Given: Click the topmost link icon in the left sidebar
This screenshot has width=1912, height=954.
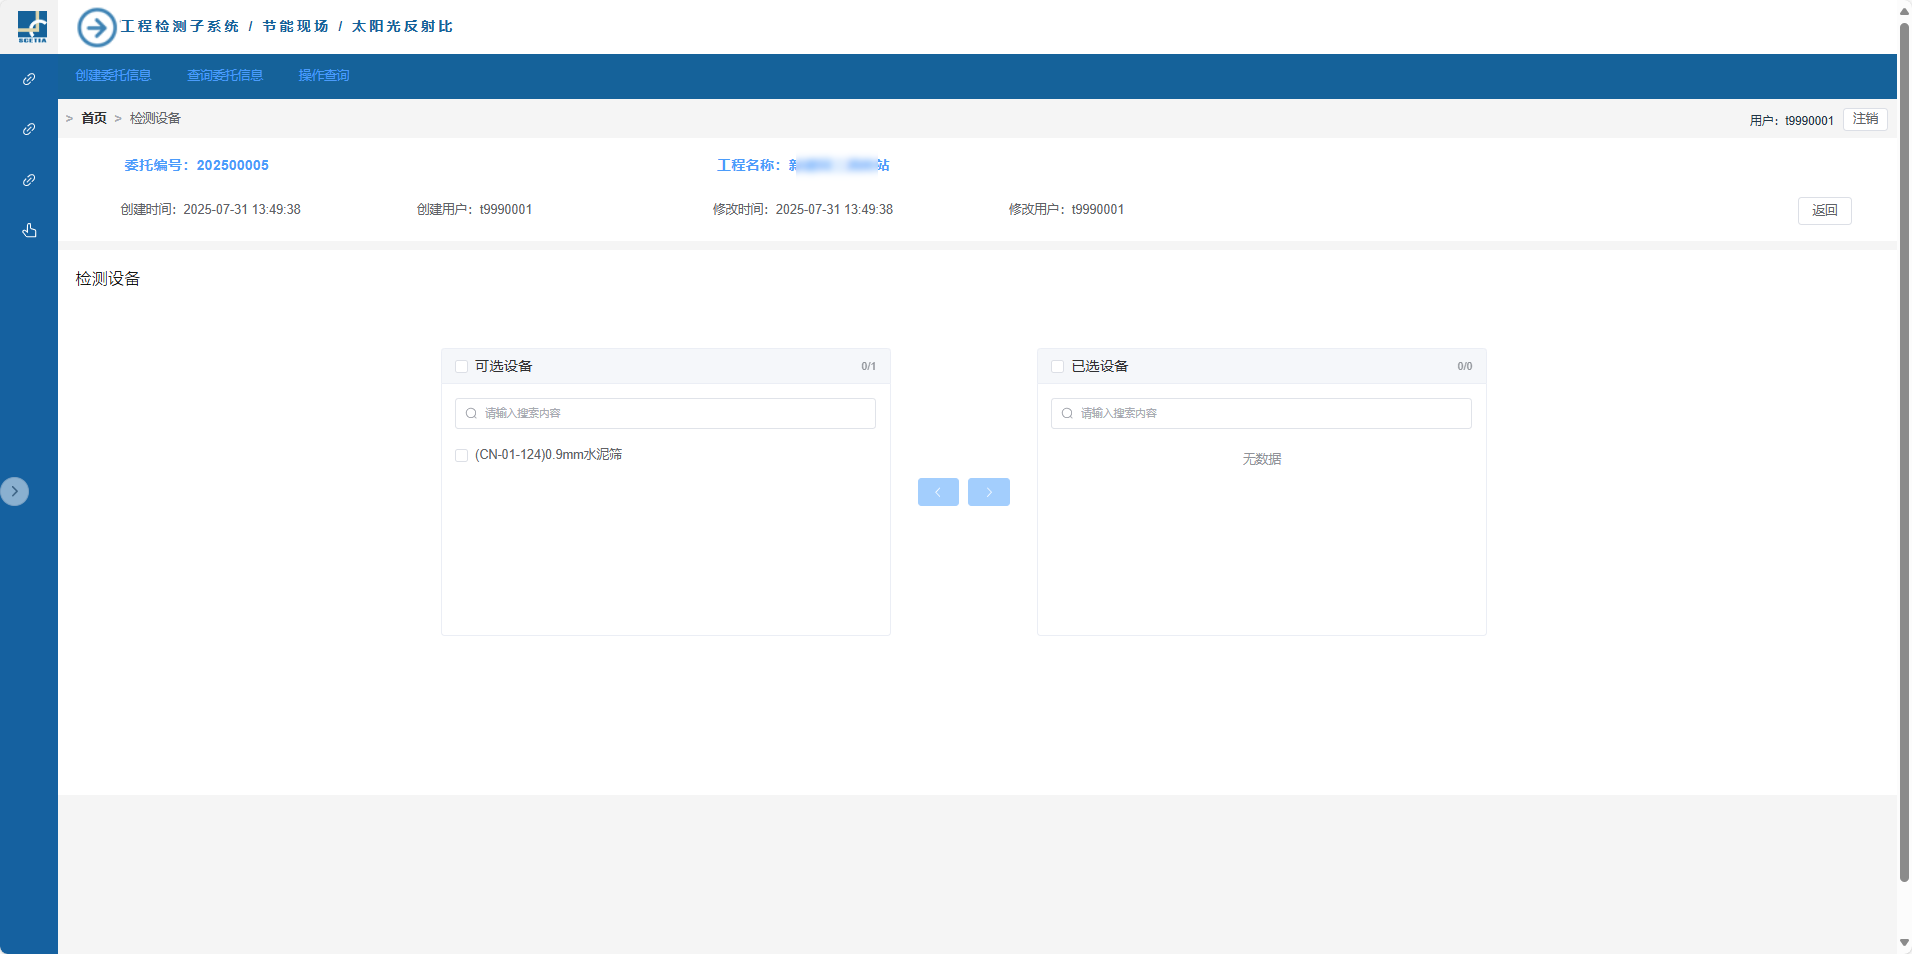Looking at the screenshot, I should [29, 79].
